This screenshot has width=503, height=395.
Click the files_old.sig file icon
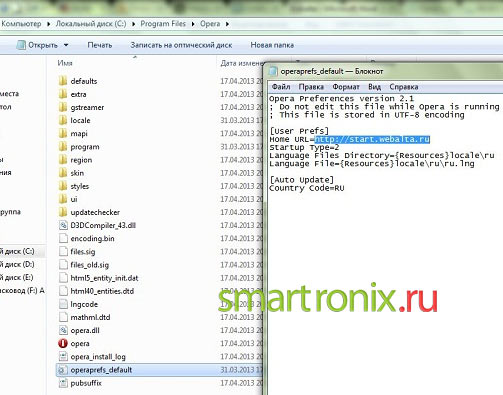pyautogui.click(x=63, y=265)
